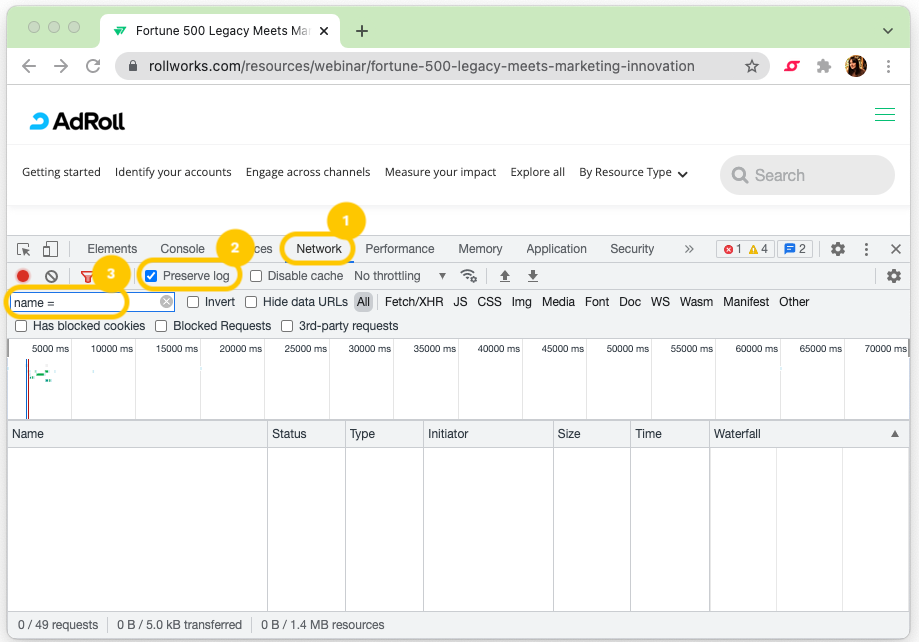Image resolution: width=919 pixels, height=642 pixels.
Task: Switch to the Performance tab
Action: pos(399,249)
